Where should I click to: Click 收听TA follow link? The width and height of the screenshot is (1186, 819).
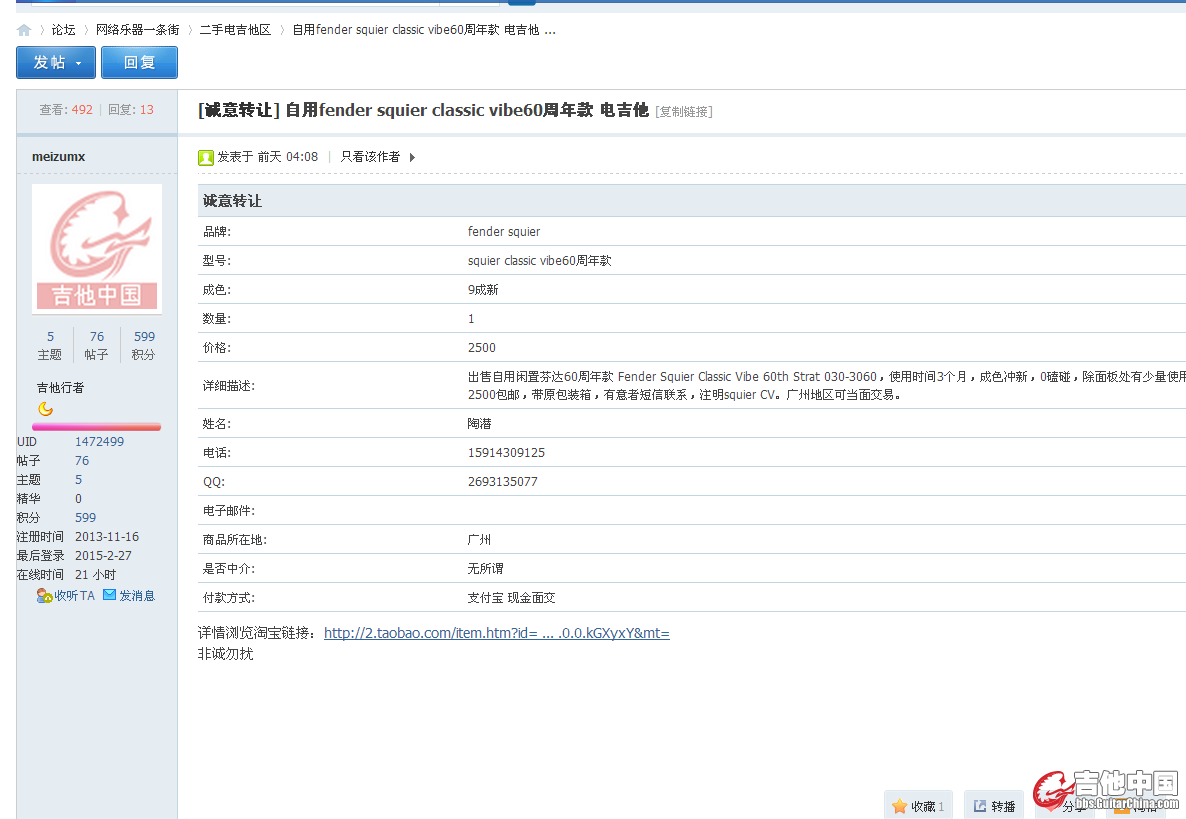tap(74, 596)
